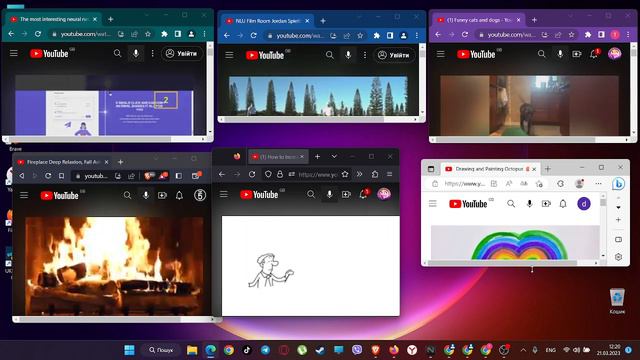640x360 pixels.
Task: Bookmark star in purple Chrome window
Action: coord(571,35)
